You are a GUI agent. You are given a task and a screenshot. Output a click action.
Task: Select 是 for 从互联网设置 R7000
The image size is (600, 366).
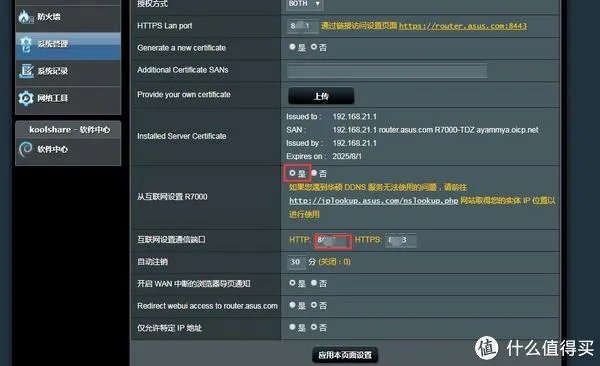(293, 173)
